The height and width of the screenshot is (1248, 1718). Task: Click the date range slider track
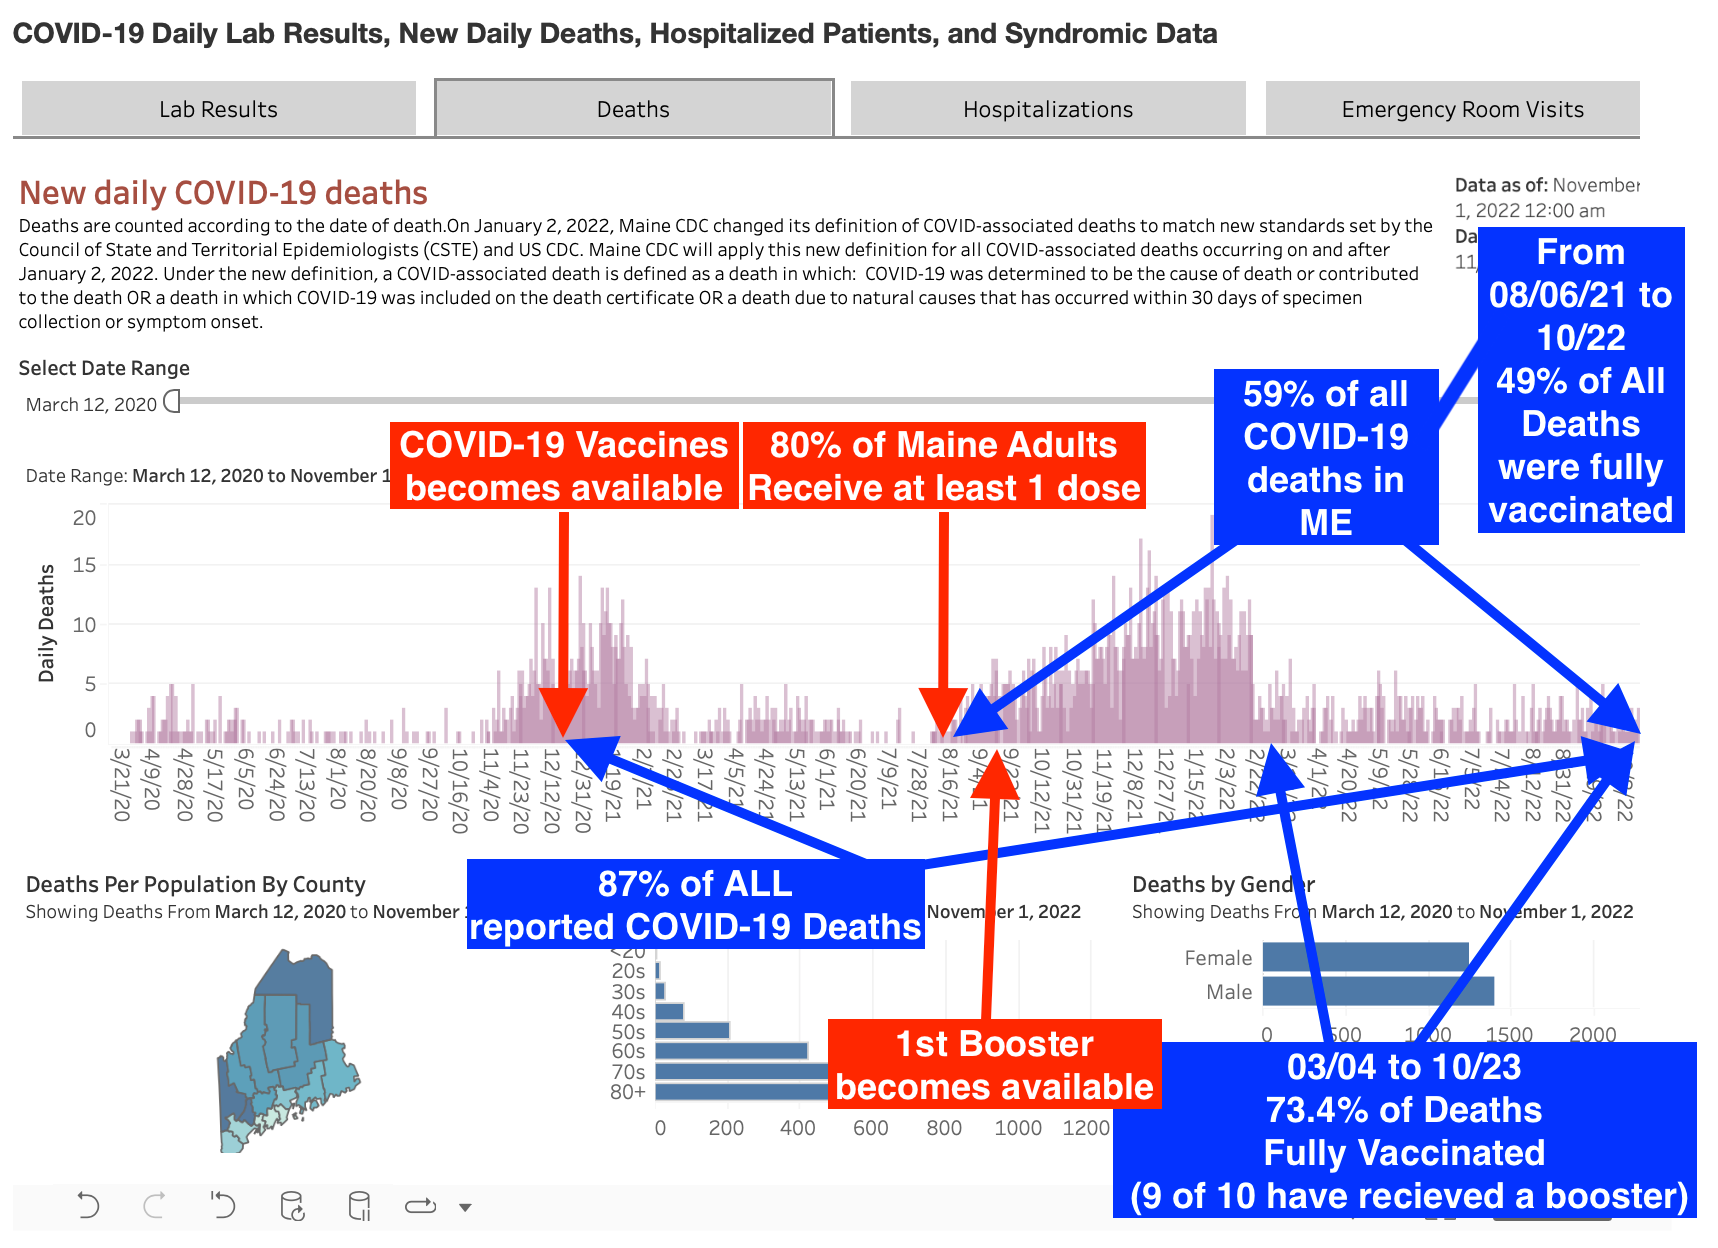(x=695, y=401)
